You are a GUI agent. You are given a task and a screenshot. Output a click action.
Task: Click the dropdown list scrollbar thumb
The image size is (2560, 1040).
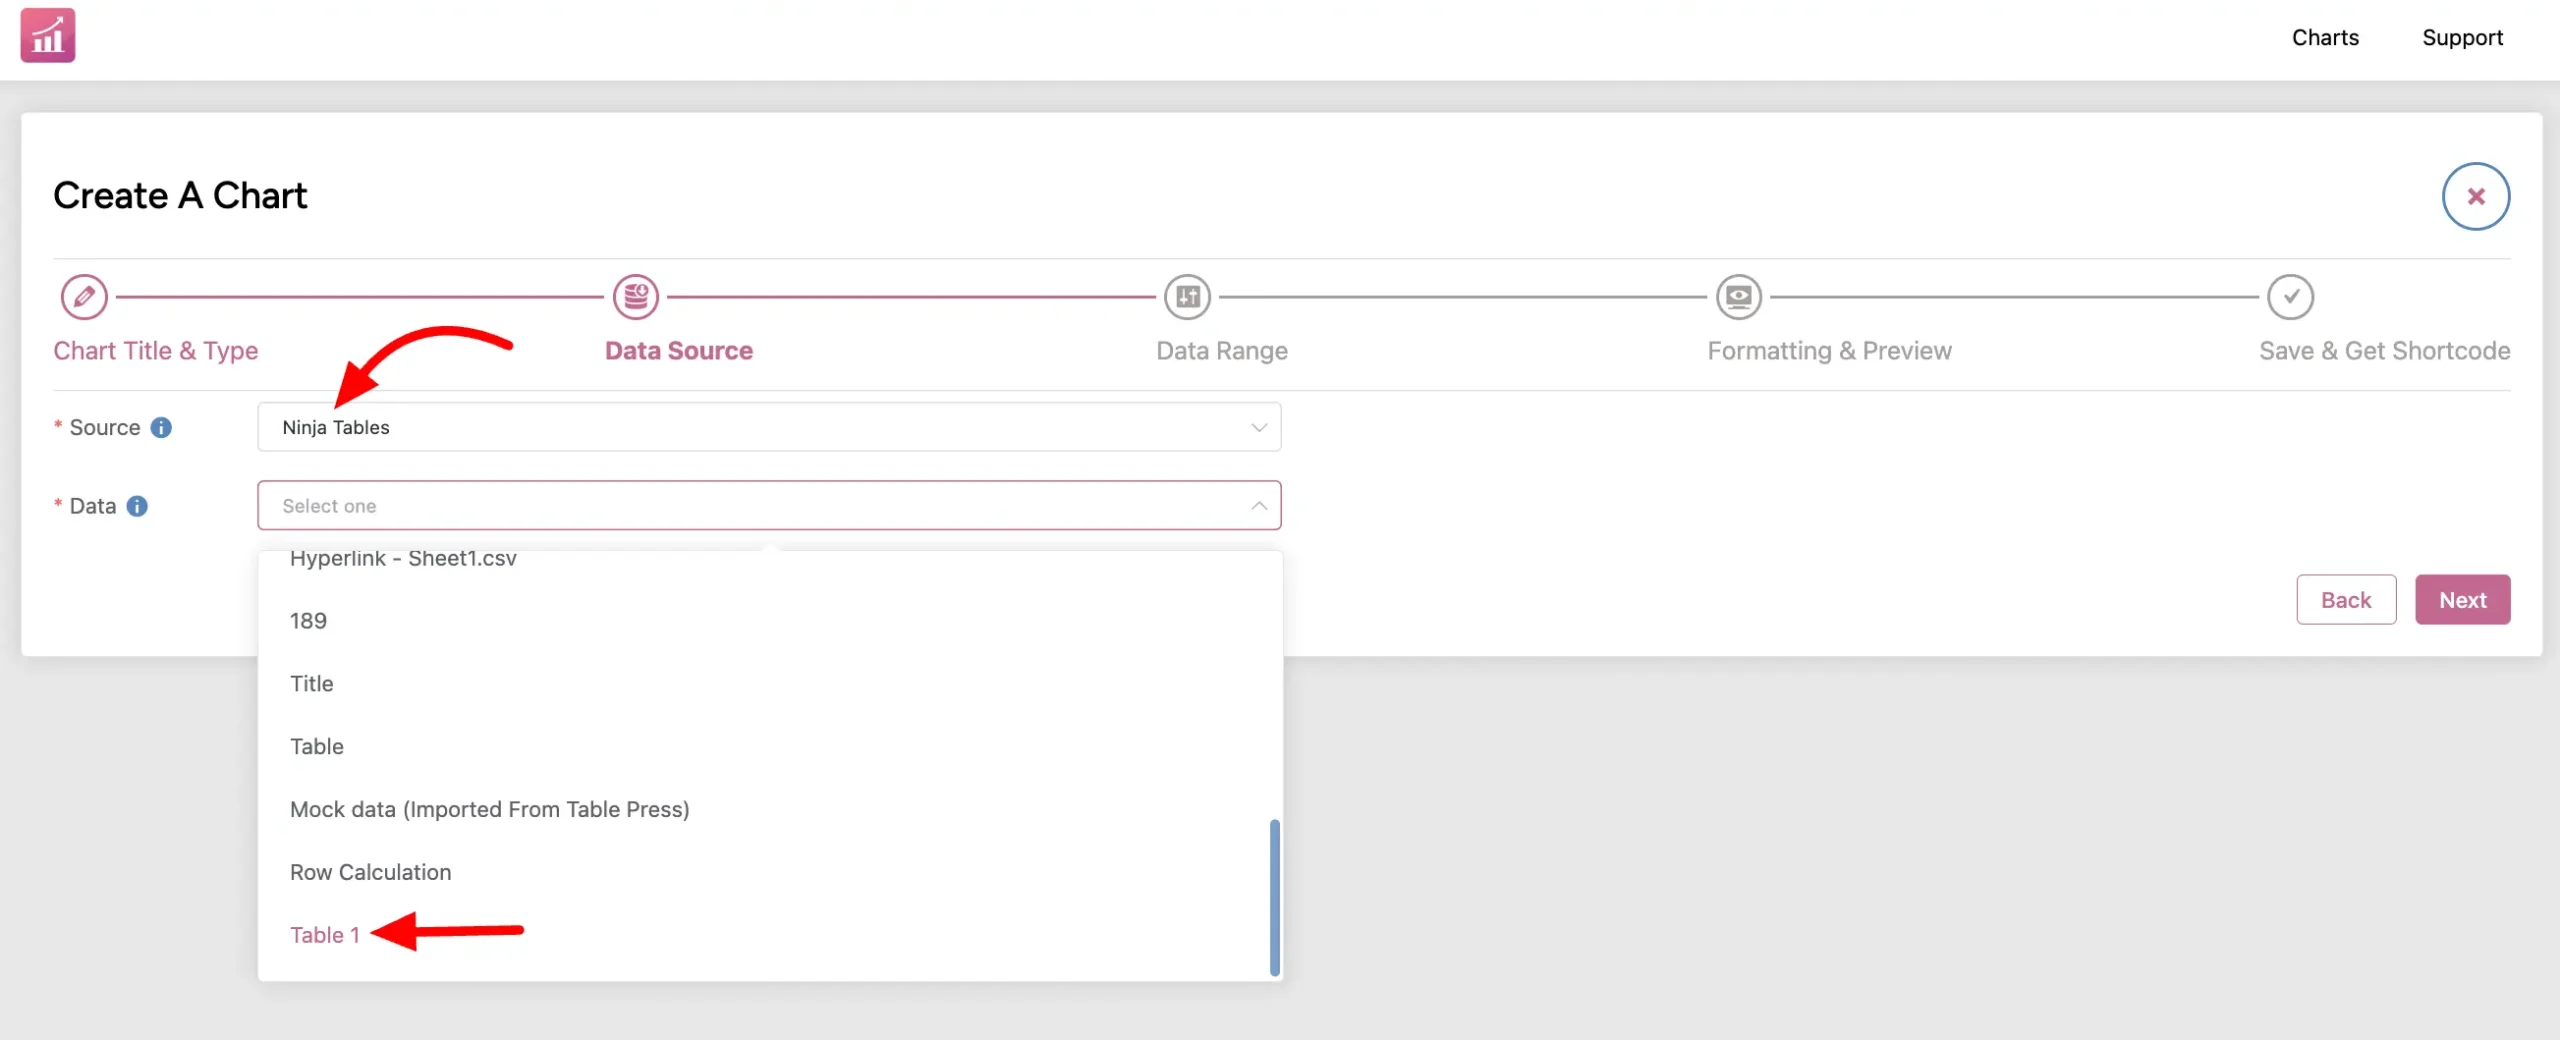tap(1275, 897)
